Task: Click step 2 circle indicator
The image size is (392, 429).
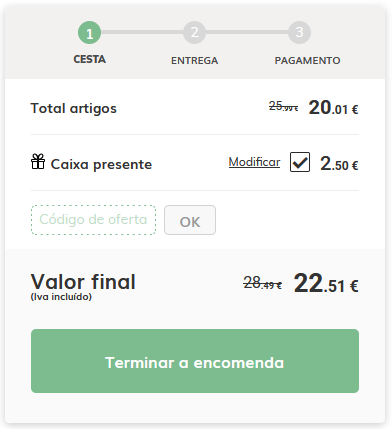Action: 194,33
